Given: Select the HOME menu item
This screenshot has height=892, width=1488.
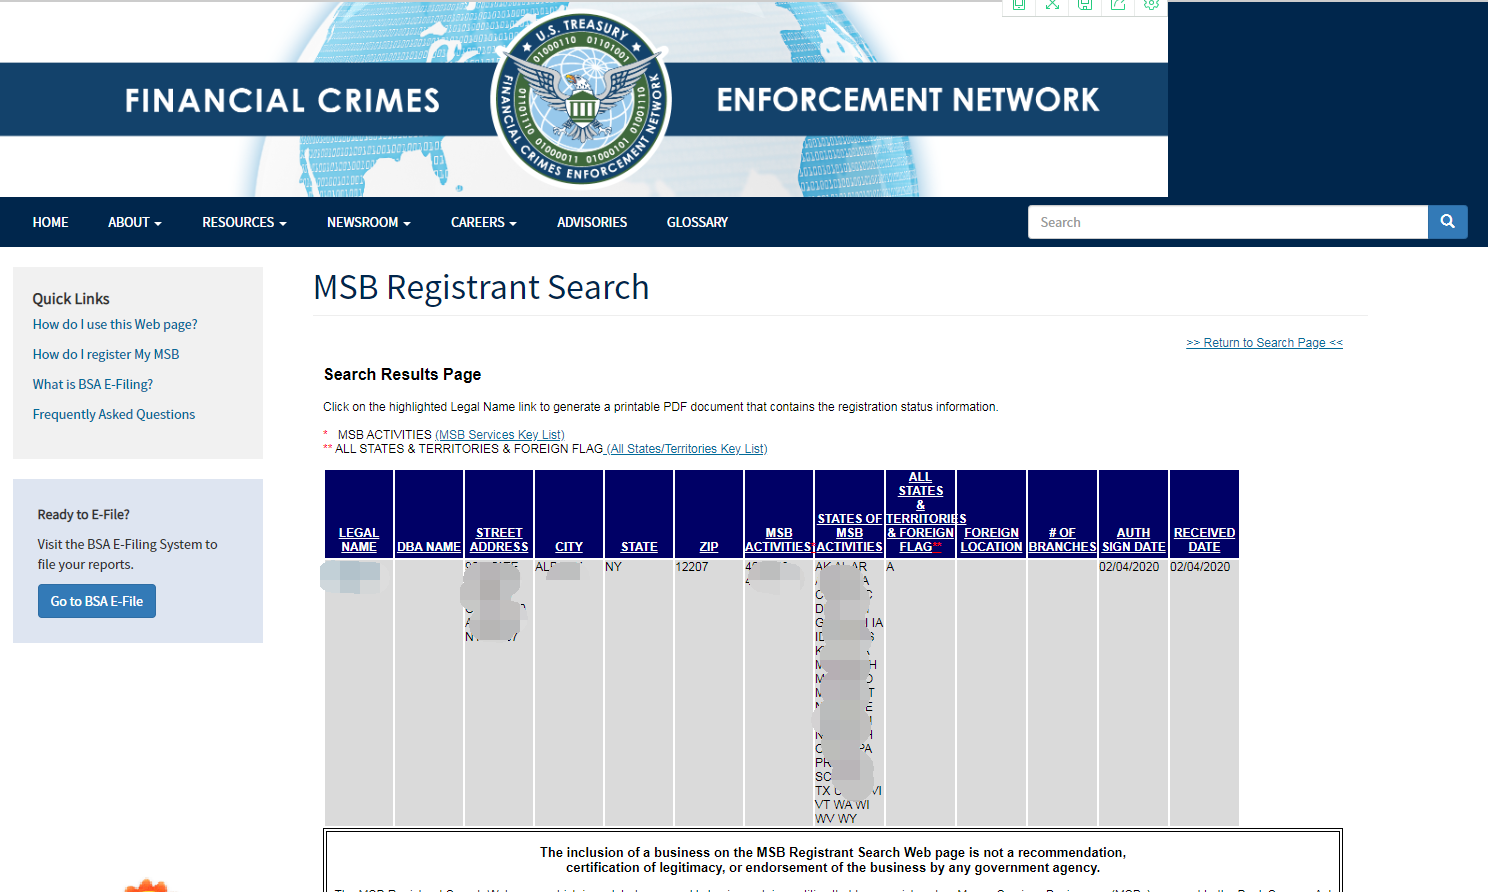Looking at the screenshot, I should click(x=50, y=222).
